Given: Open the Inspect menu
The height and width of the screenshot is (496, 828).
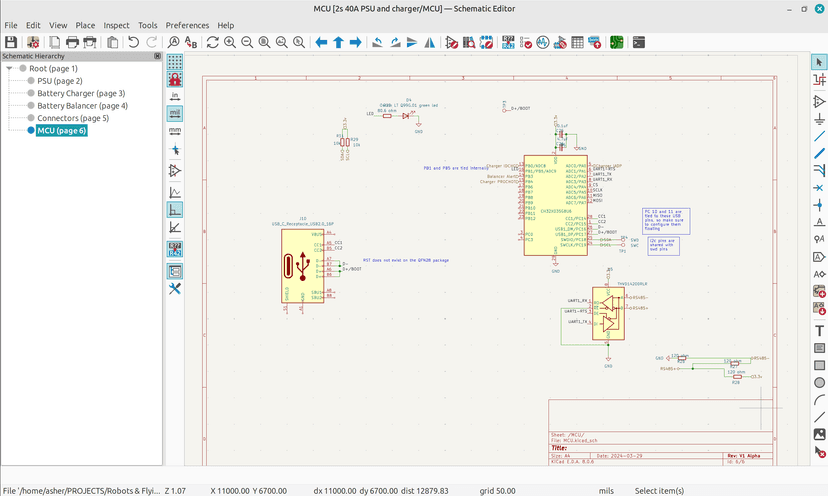Looking at the screenshot, I should (116, 25).
